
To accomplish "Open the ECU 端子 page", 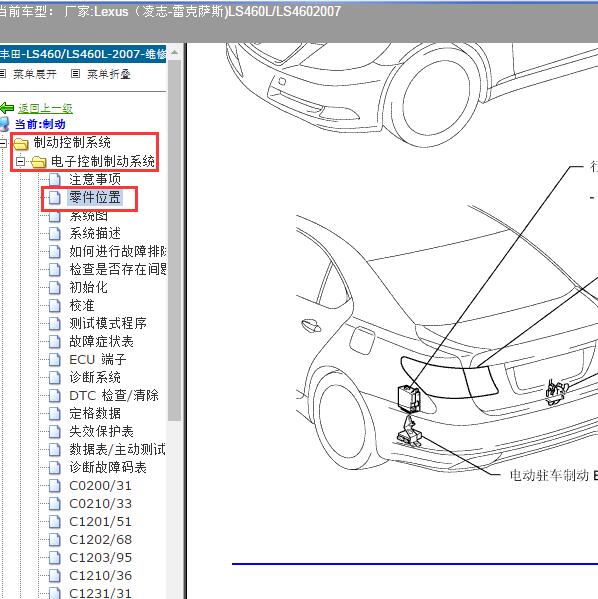I will coord(98,359).
